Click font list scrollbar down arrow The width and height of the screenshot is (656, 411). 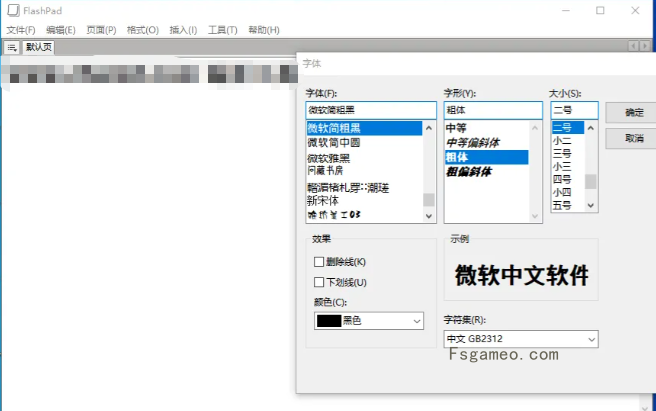click(x=429, y=216)
